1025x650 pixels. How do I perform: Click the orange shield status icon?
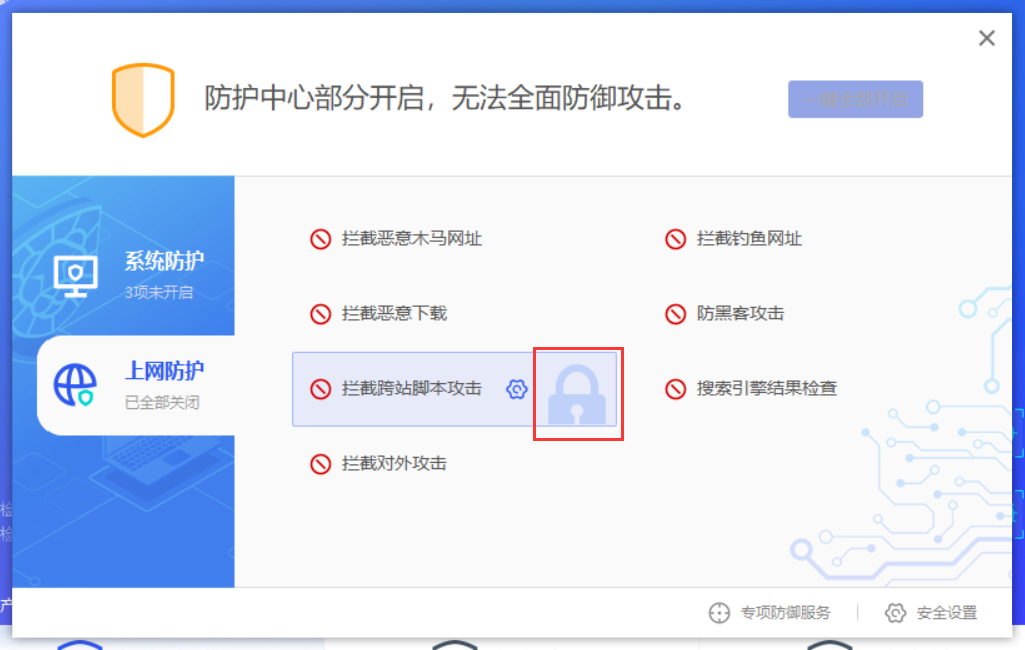143,100
